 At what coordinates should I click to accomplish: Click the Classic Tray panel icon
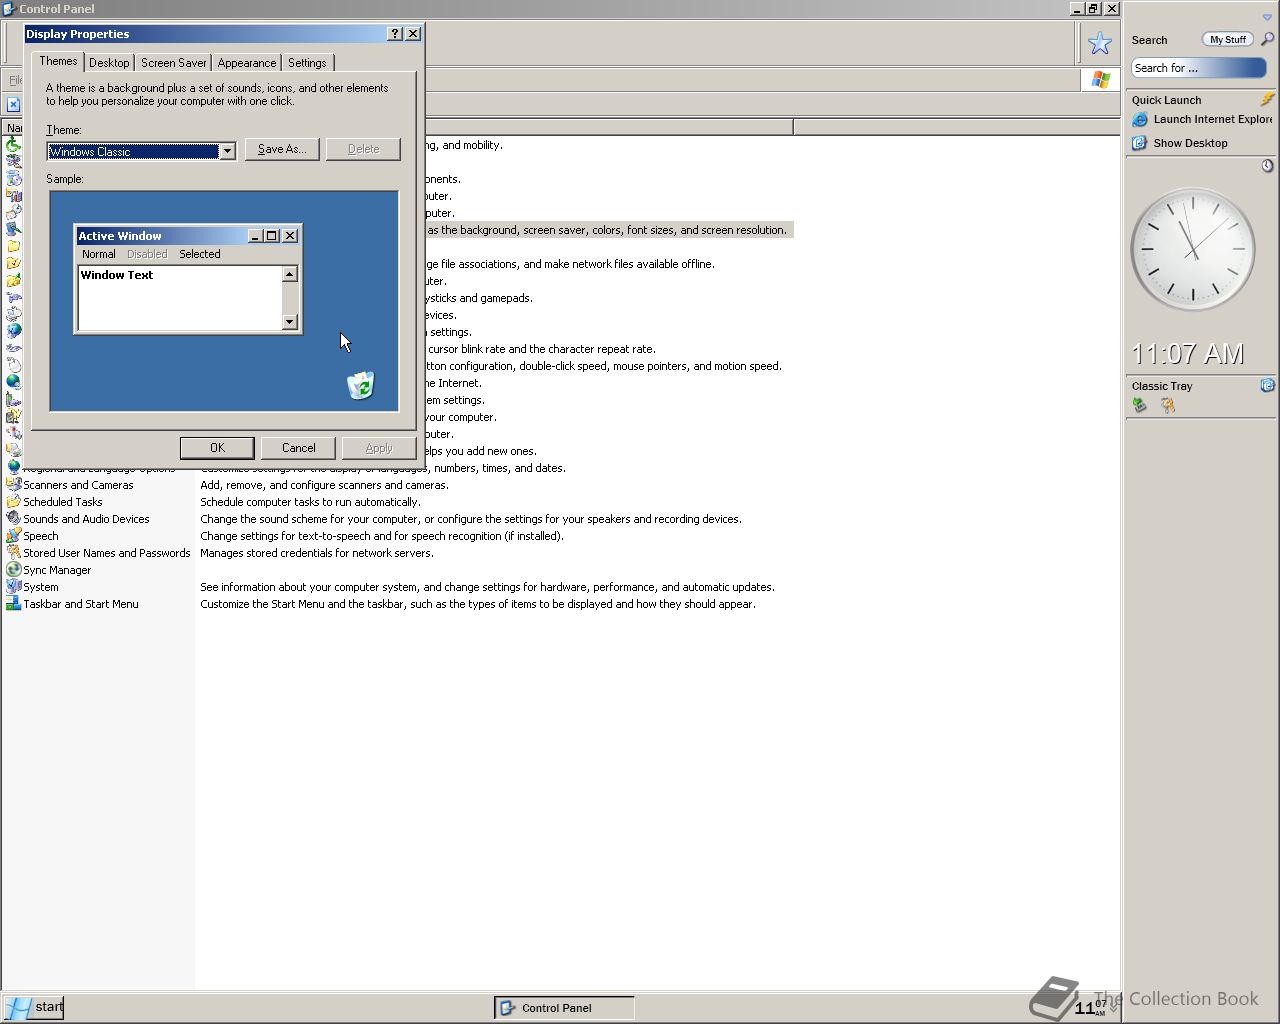1267,385
